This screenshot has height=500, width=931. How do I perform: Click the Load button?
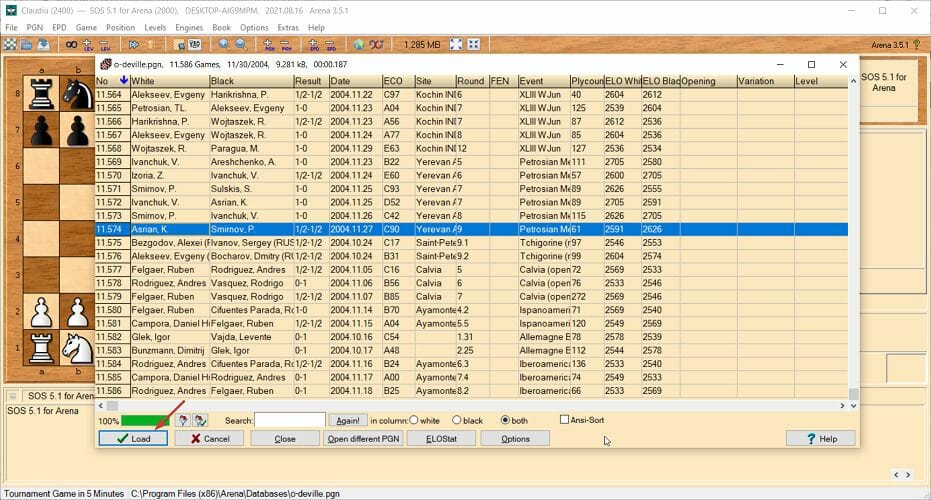tap(133, 439)
